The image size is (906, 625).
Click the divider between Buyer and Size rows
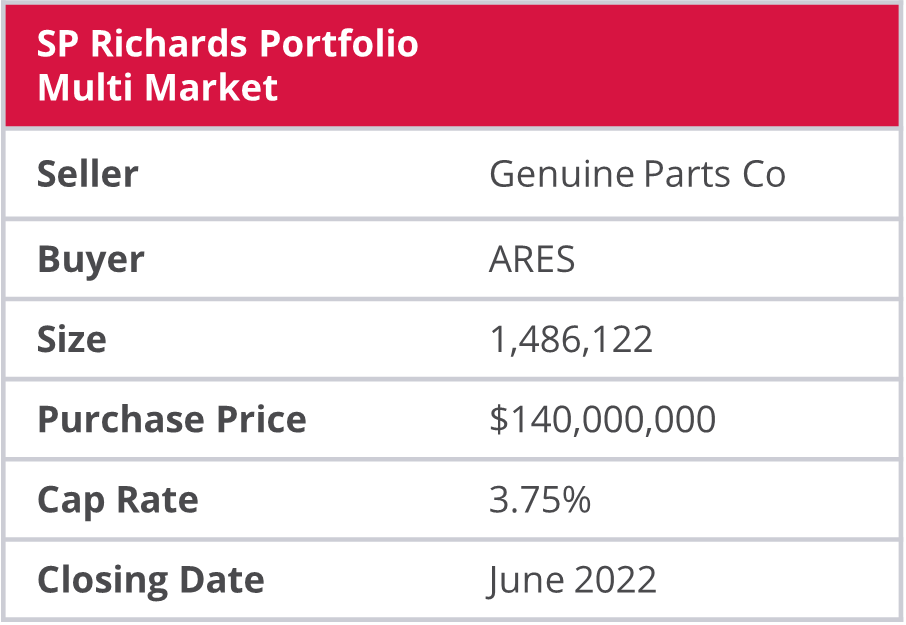tap(452, 298)
